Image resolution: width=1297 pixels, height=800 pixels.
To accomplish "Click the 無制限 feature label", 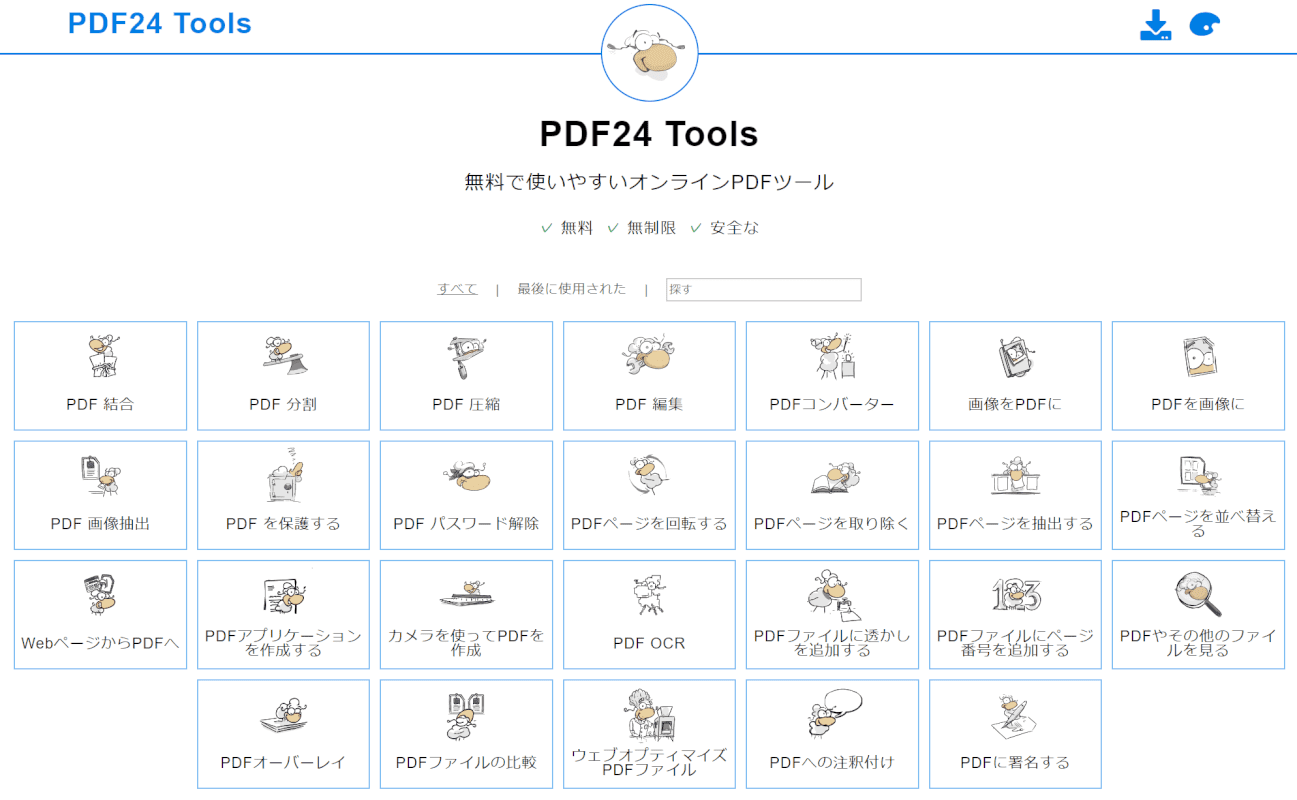I will click(x=651, y=228).
